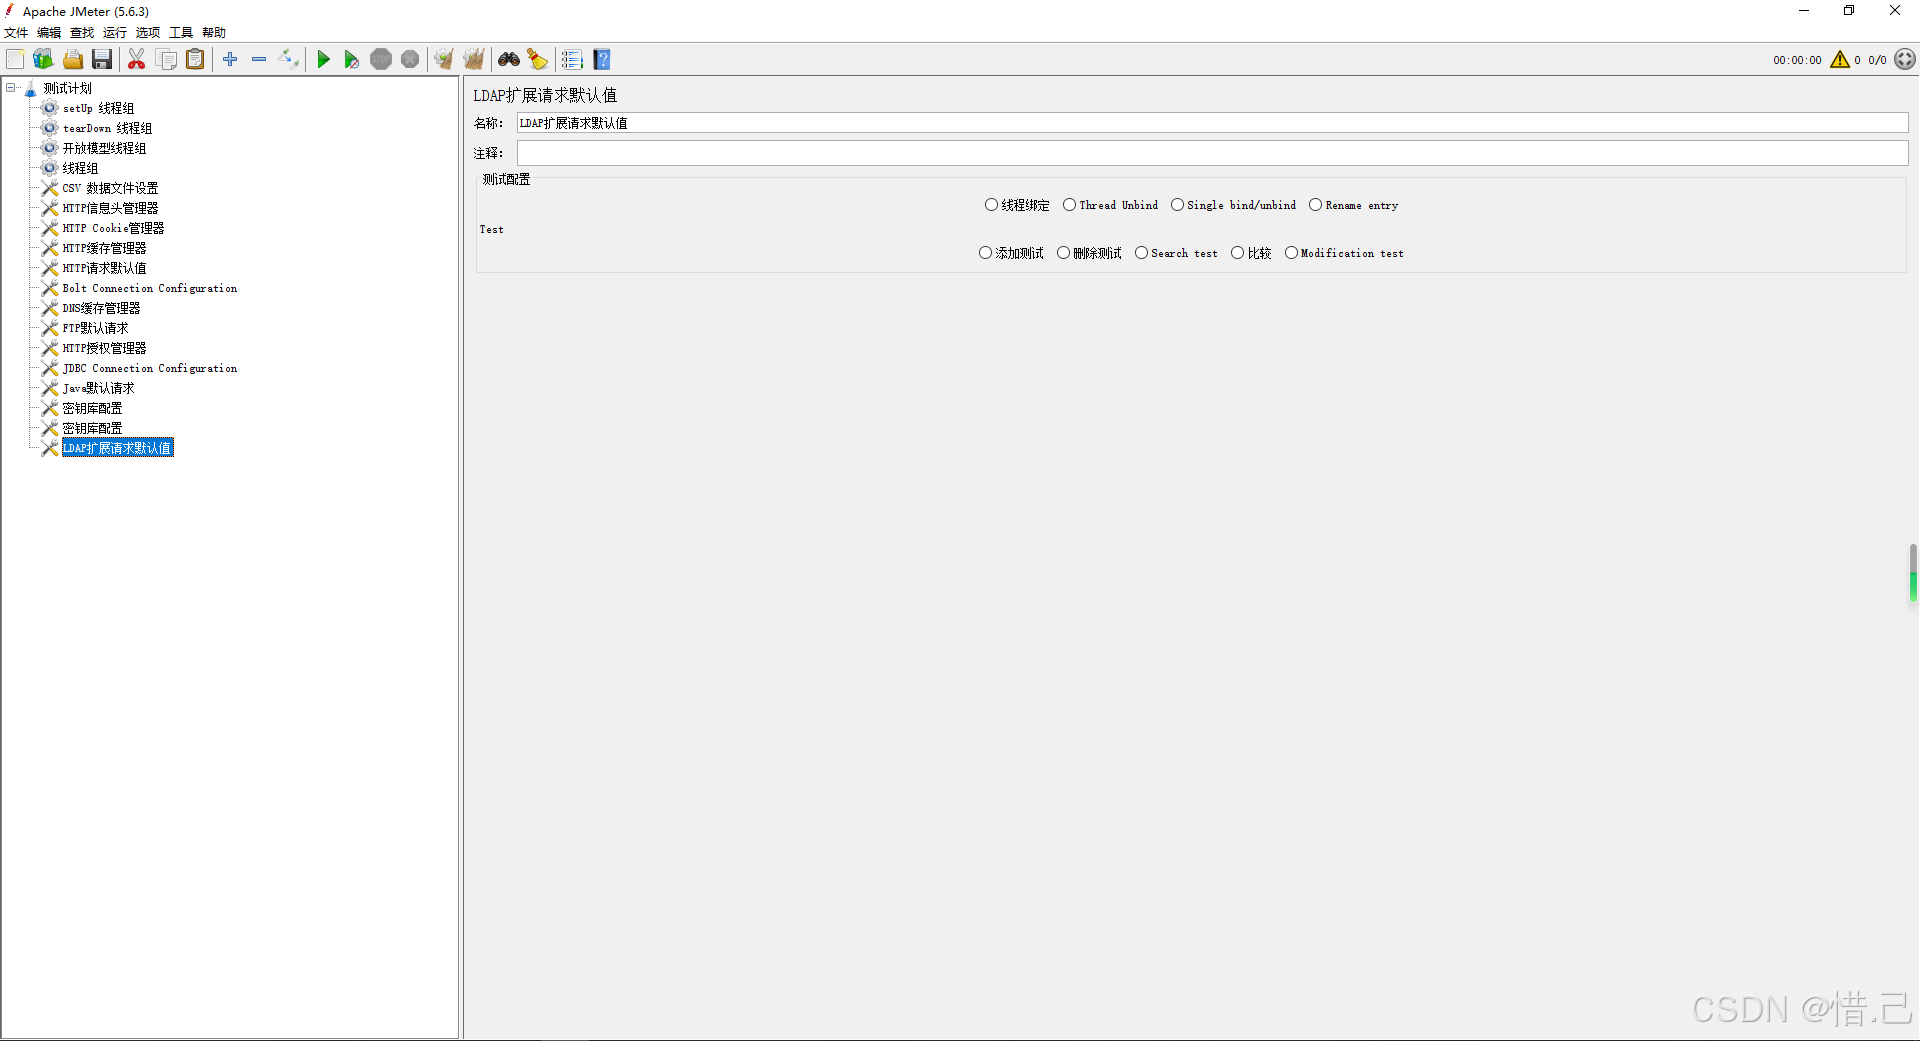Select the highlighted LDAP扩展请求默认值 node
Screen dimensions: 1920x1041
[x=117, y=448]
